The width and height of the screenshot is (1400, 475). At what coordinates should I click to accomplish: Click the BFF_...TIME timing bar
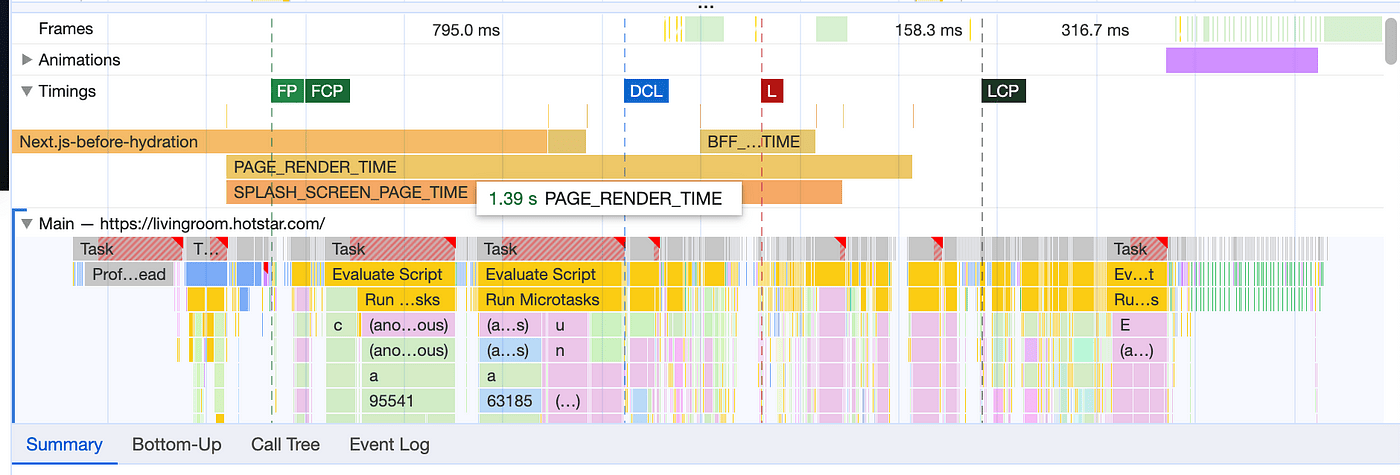click(757, 142)
